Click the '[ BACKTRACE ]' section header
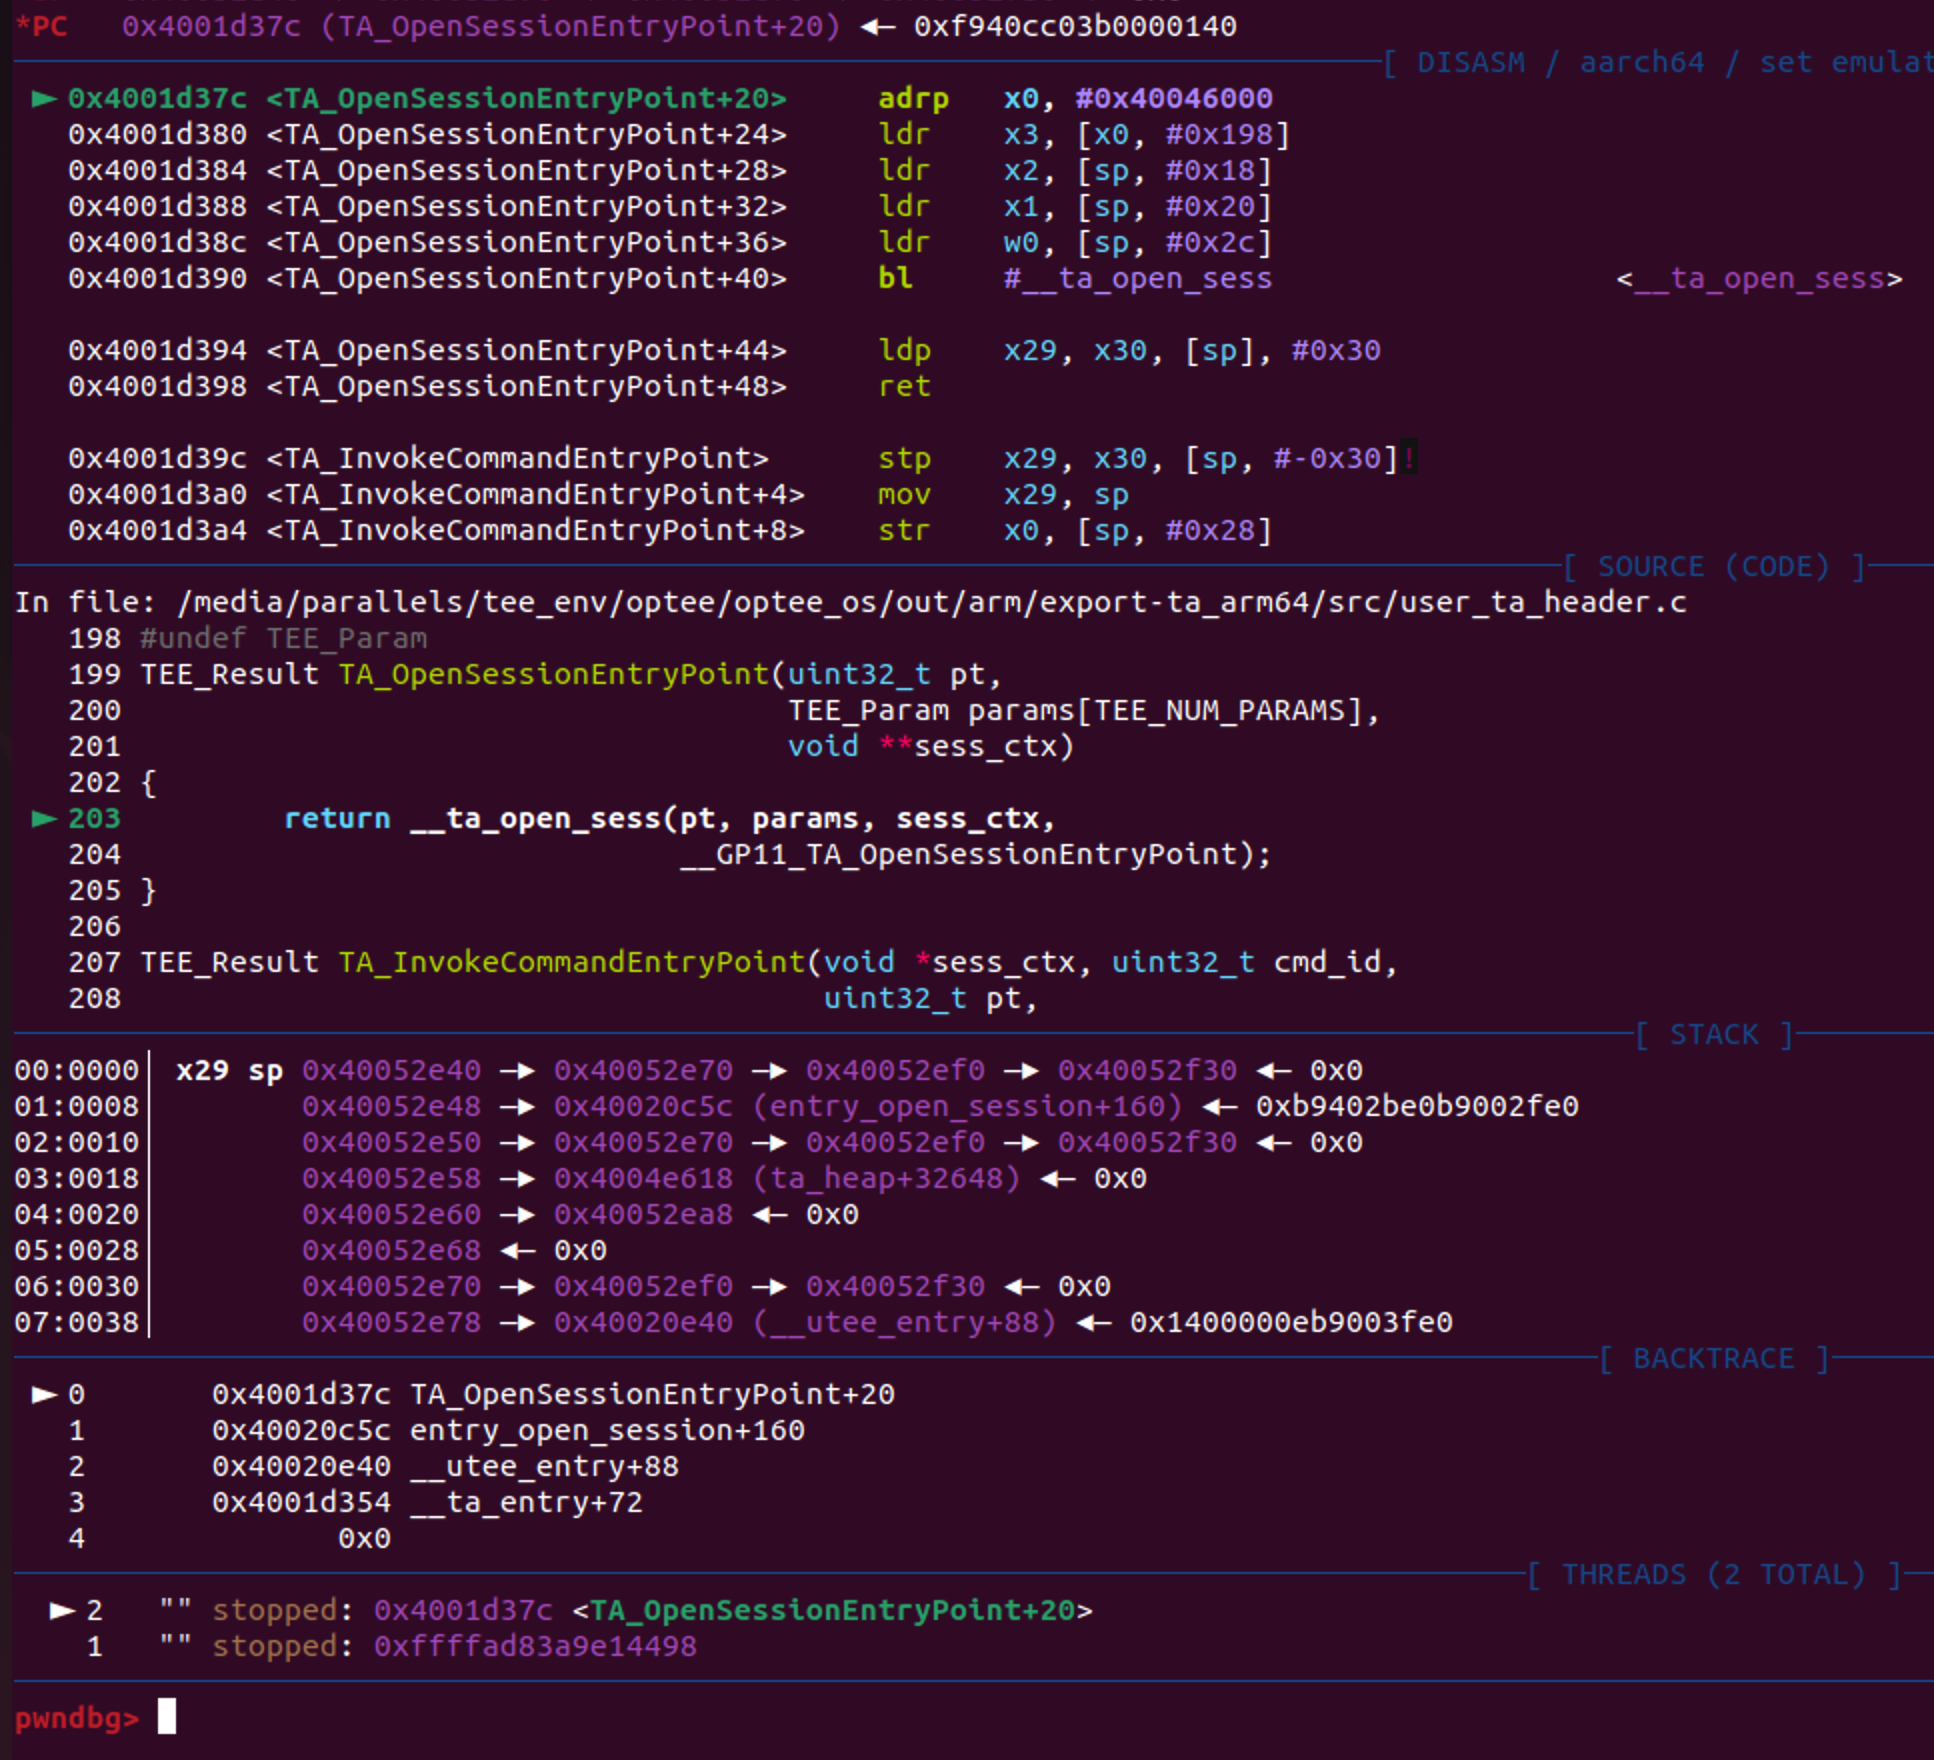Image resolution: width=1934 pixels, height=1760 pixels. pos(1714,1358)
